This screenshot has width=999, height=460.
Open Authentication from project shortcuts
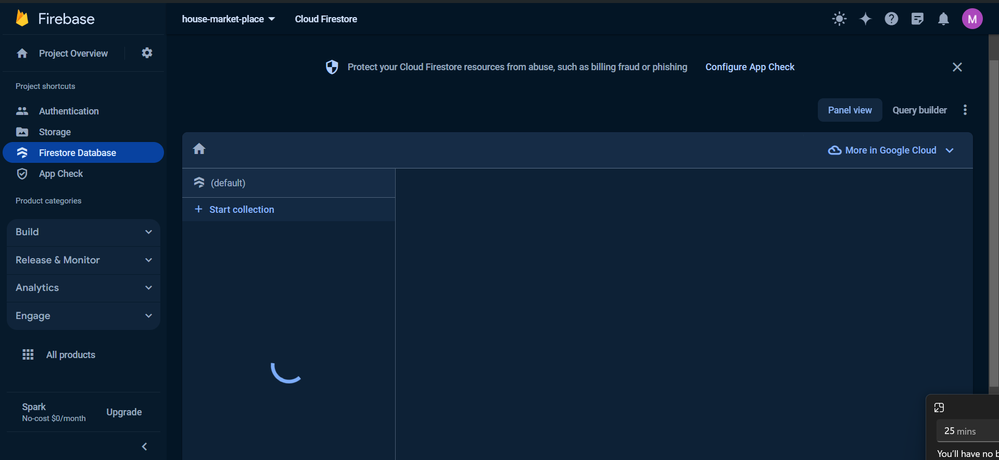click(83, 111)
